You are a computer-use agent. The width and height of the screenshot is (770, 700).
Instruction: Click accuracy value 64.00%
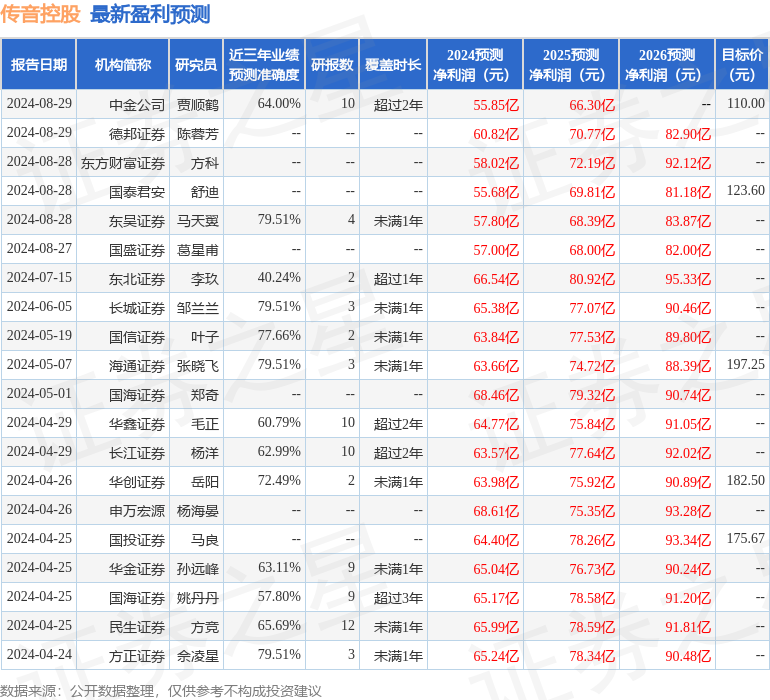pos(279,104)
